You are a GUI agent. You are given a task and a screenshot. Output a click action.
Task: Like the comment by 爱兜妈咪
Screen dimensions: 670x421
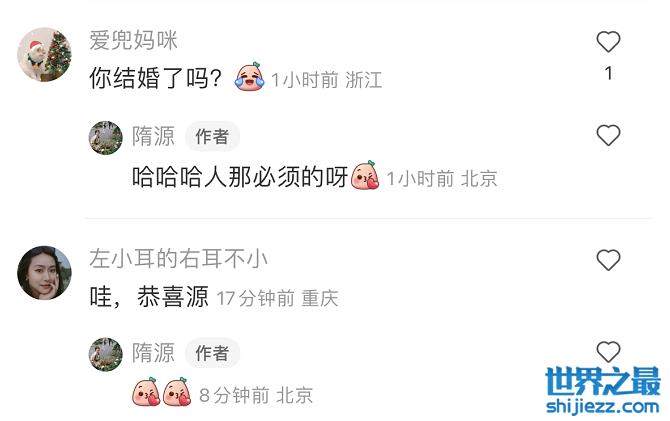608,42
